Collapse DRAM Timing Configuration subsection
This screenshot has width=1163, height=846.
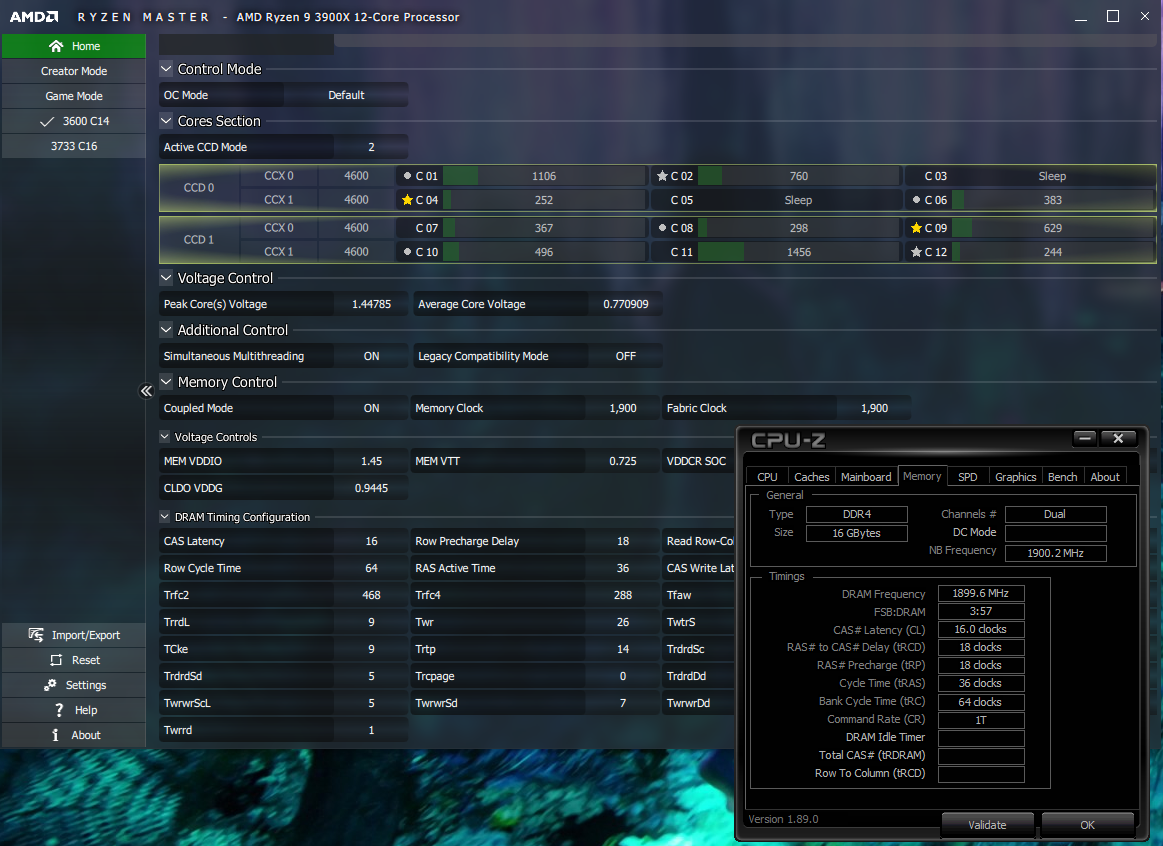point(165,517)
